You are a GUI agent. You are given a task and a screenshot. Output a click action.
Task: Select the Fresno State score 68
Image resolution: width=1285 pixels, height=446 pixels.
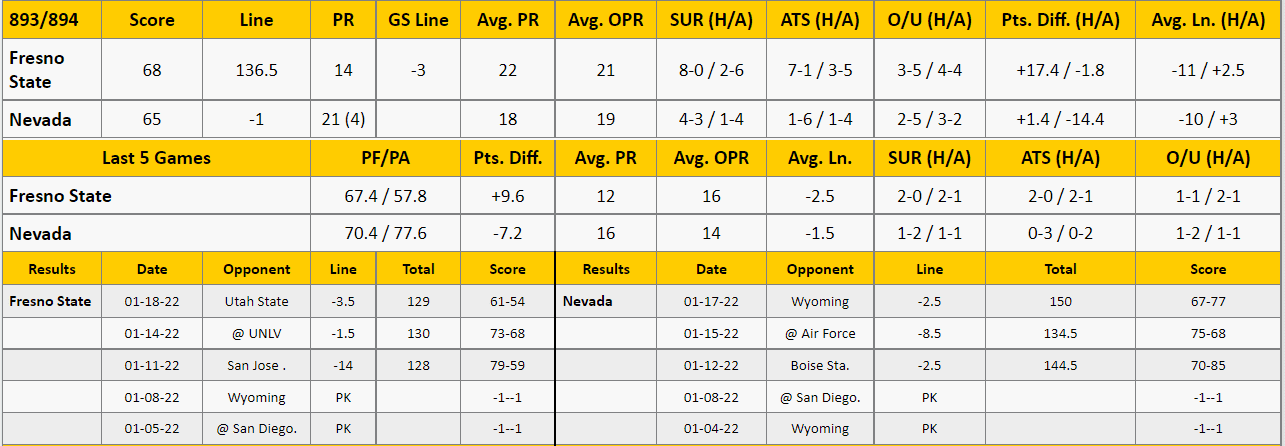coord(152,70)
